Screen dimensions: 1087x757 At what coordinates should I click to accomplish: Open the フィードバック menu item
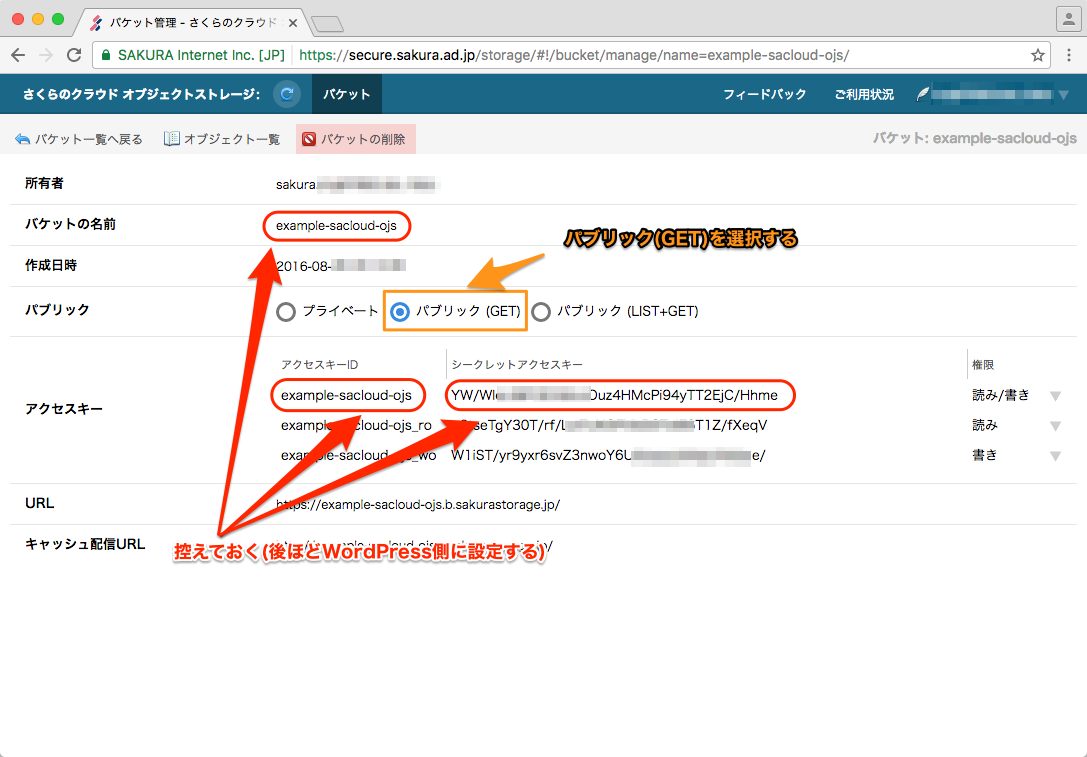765,94
